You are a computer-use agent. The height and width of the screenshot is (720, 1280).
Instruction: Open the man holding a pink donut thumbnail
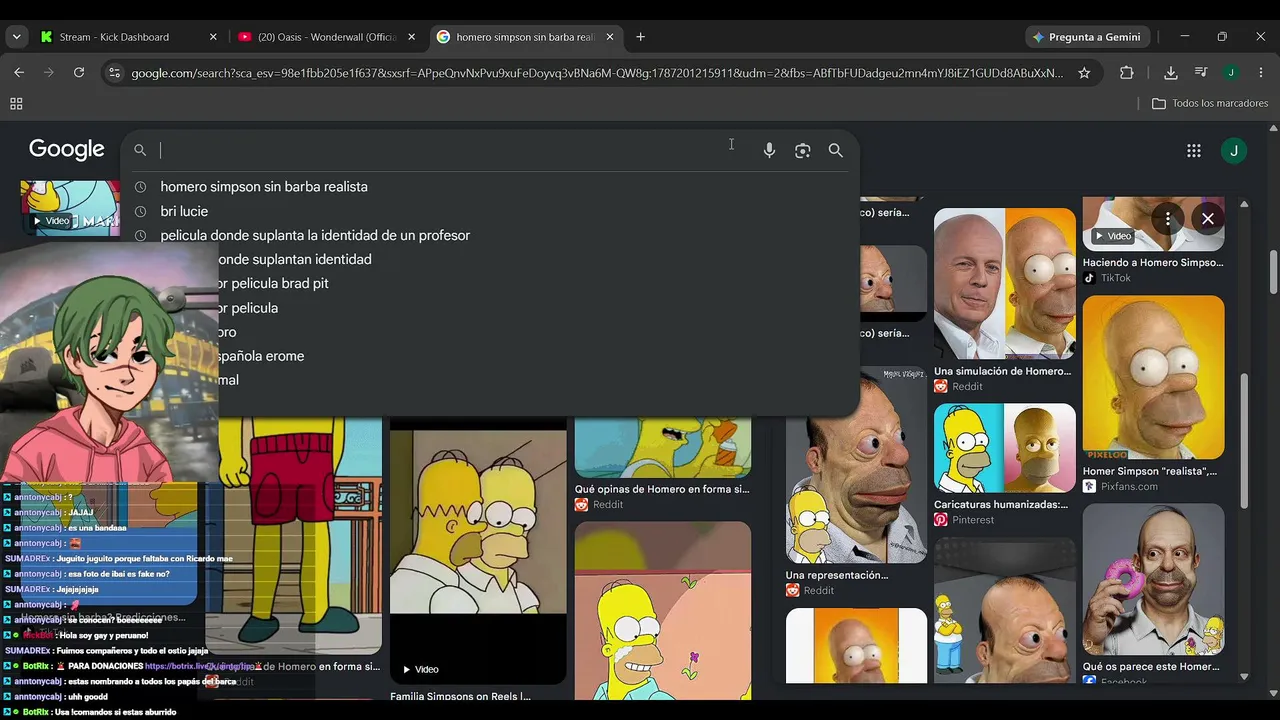(x=1153, y=579)
